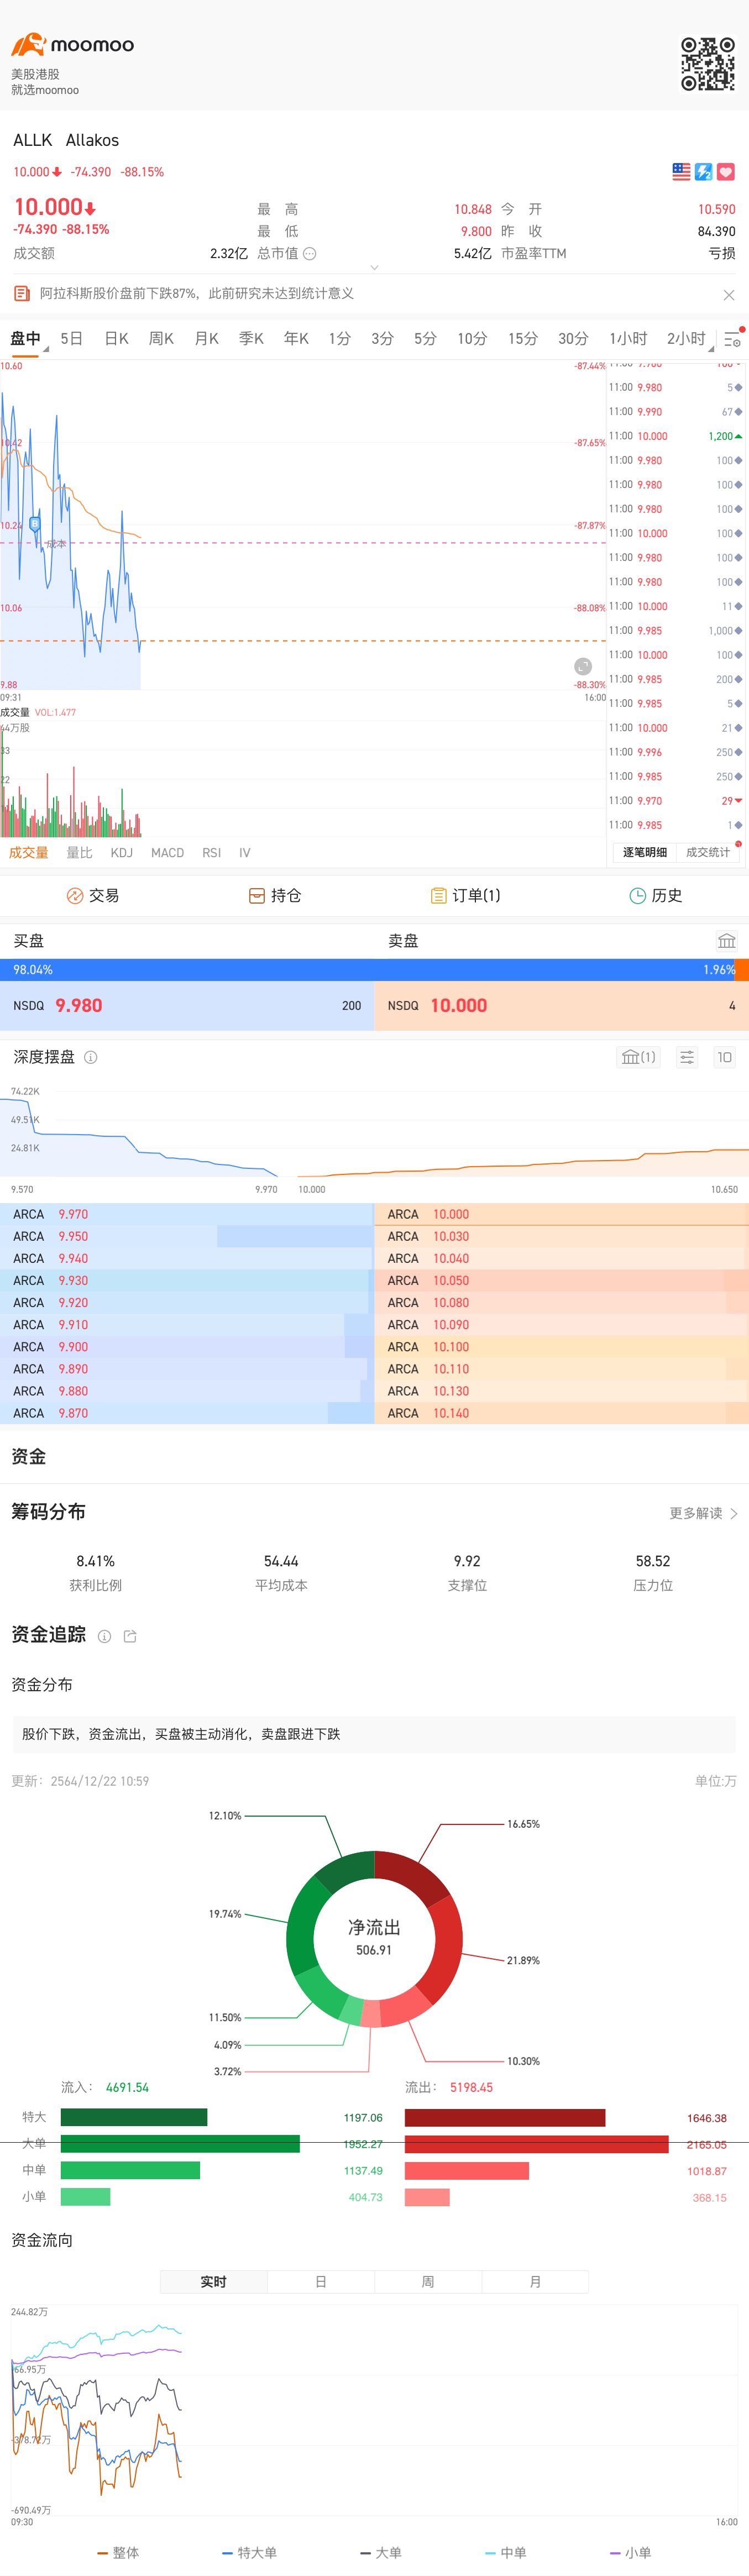Image resolution: width=749 pixels, height=2576 pixels.
Task: Open the exchange filter (1) dropdown
Action: click(638, 1057)
